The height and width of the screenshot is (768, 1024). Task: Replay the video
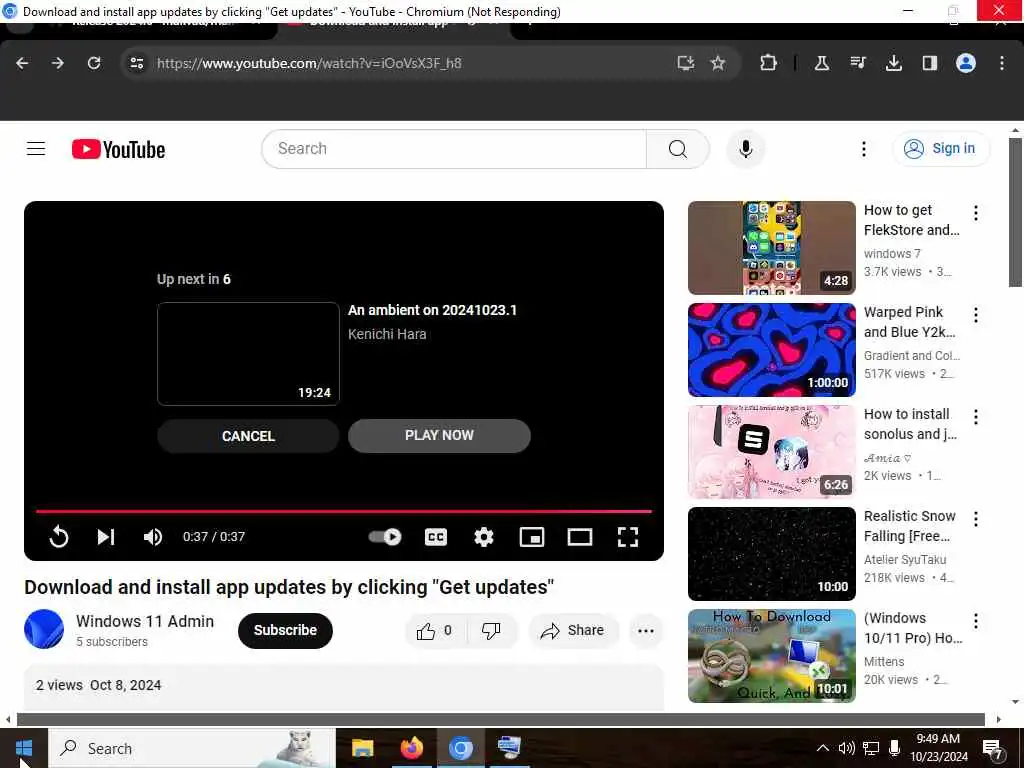tap(59, 537)
